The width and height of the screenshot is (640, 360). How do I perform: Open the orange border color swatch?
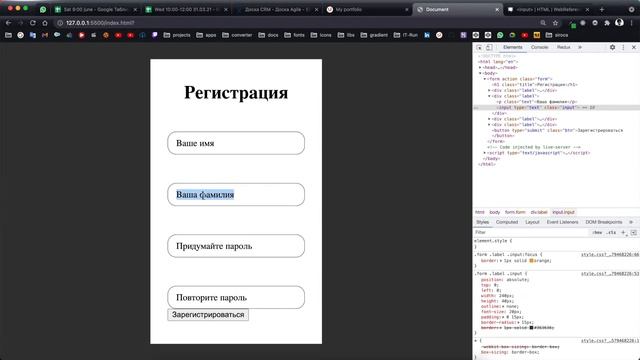(x=531, y=260)
